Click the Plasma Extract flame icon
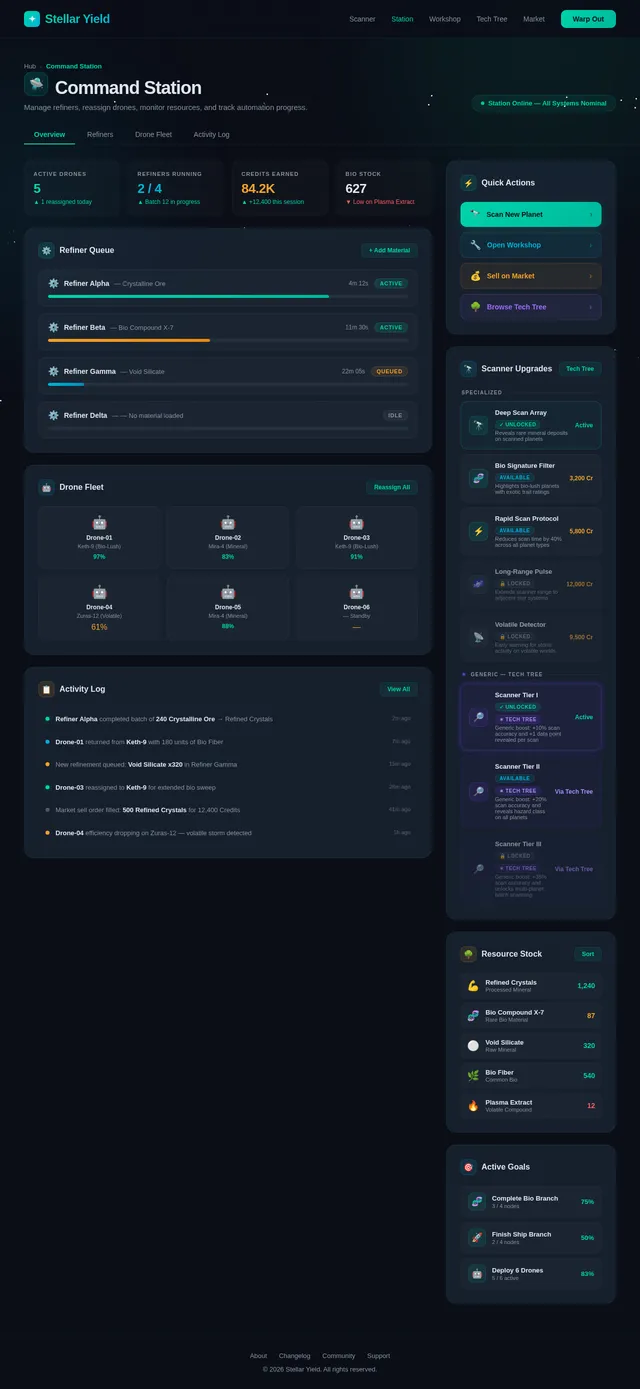The image size is (640, 1389). pyautogui.click(x=473, y=1105)
